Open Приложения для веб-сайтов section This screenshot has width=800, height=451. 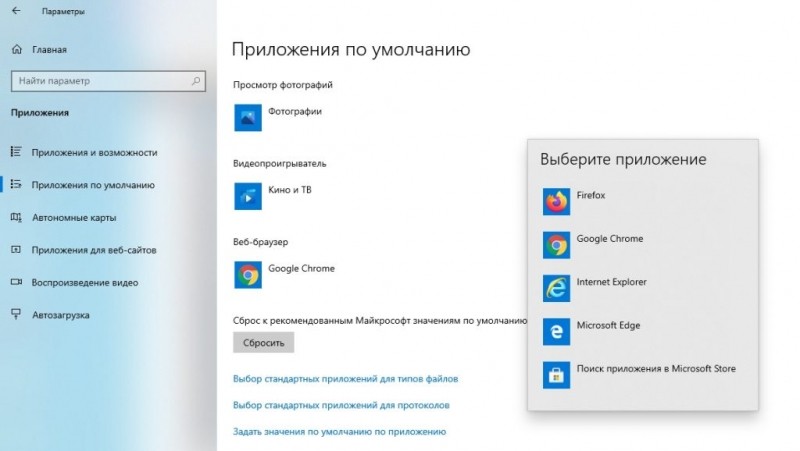click(94, 250)
